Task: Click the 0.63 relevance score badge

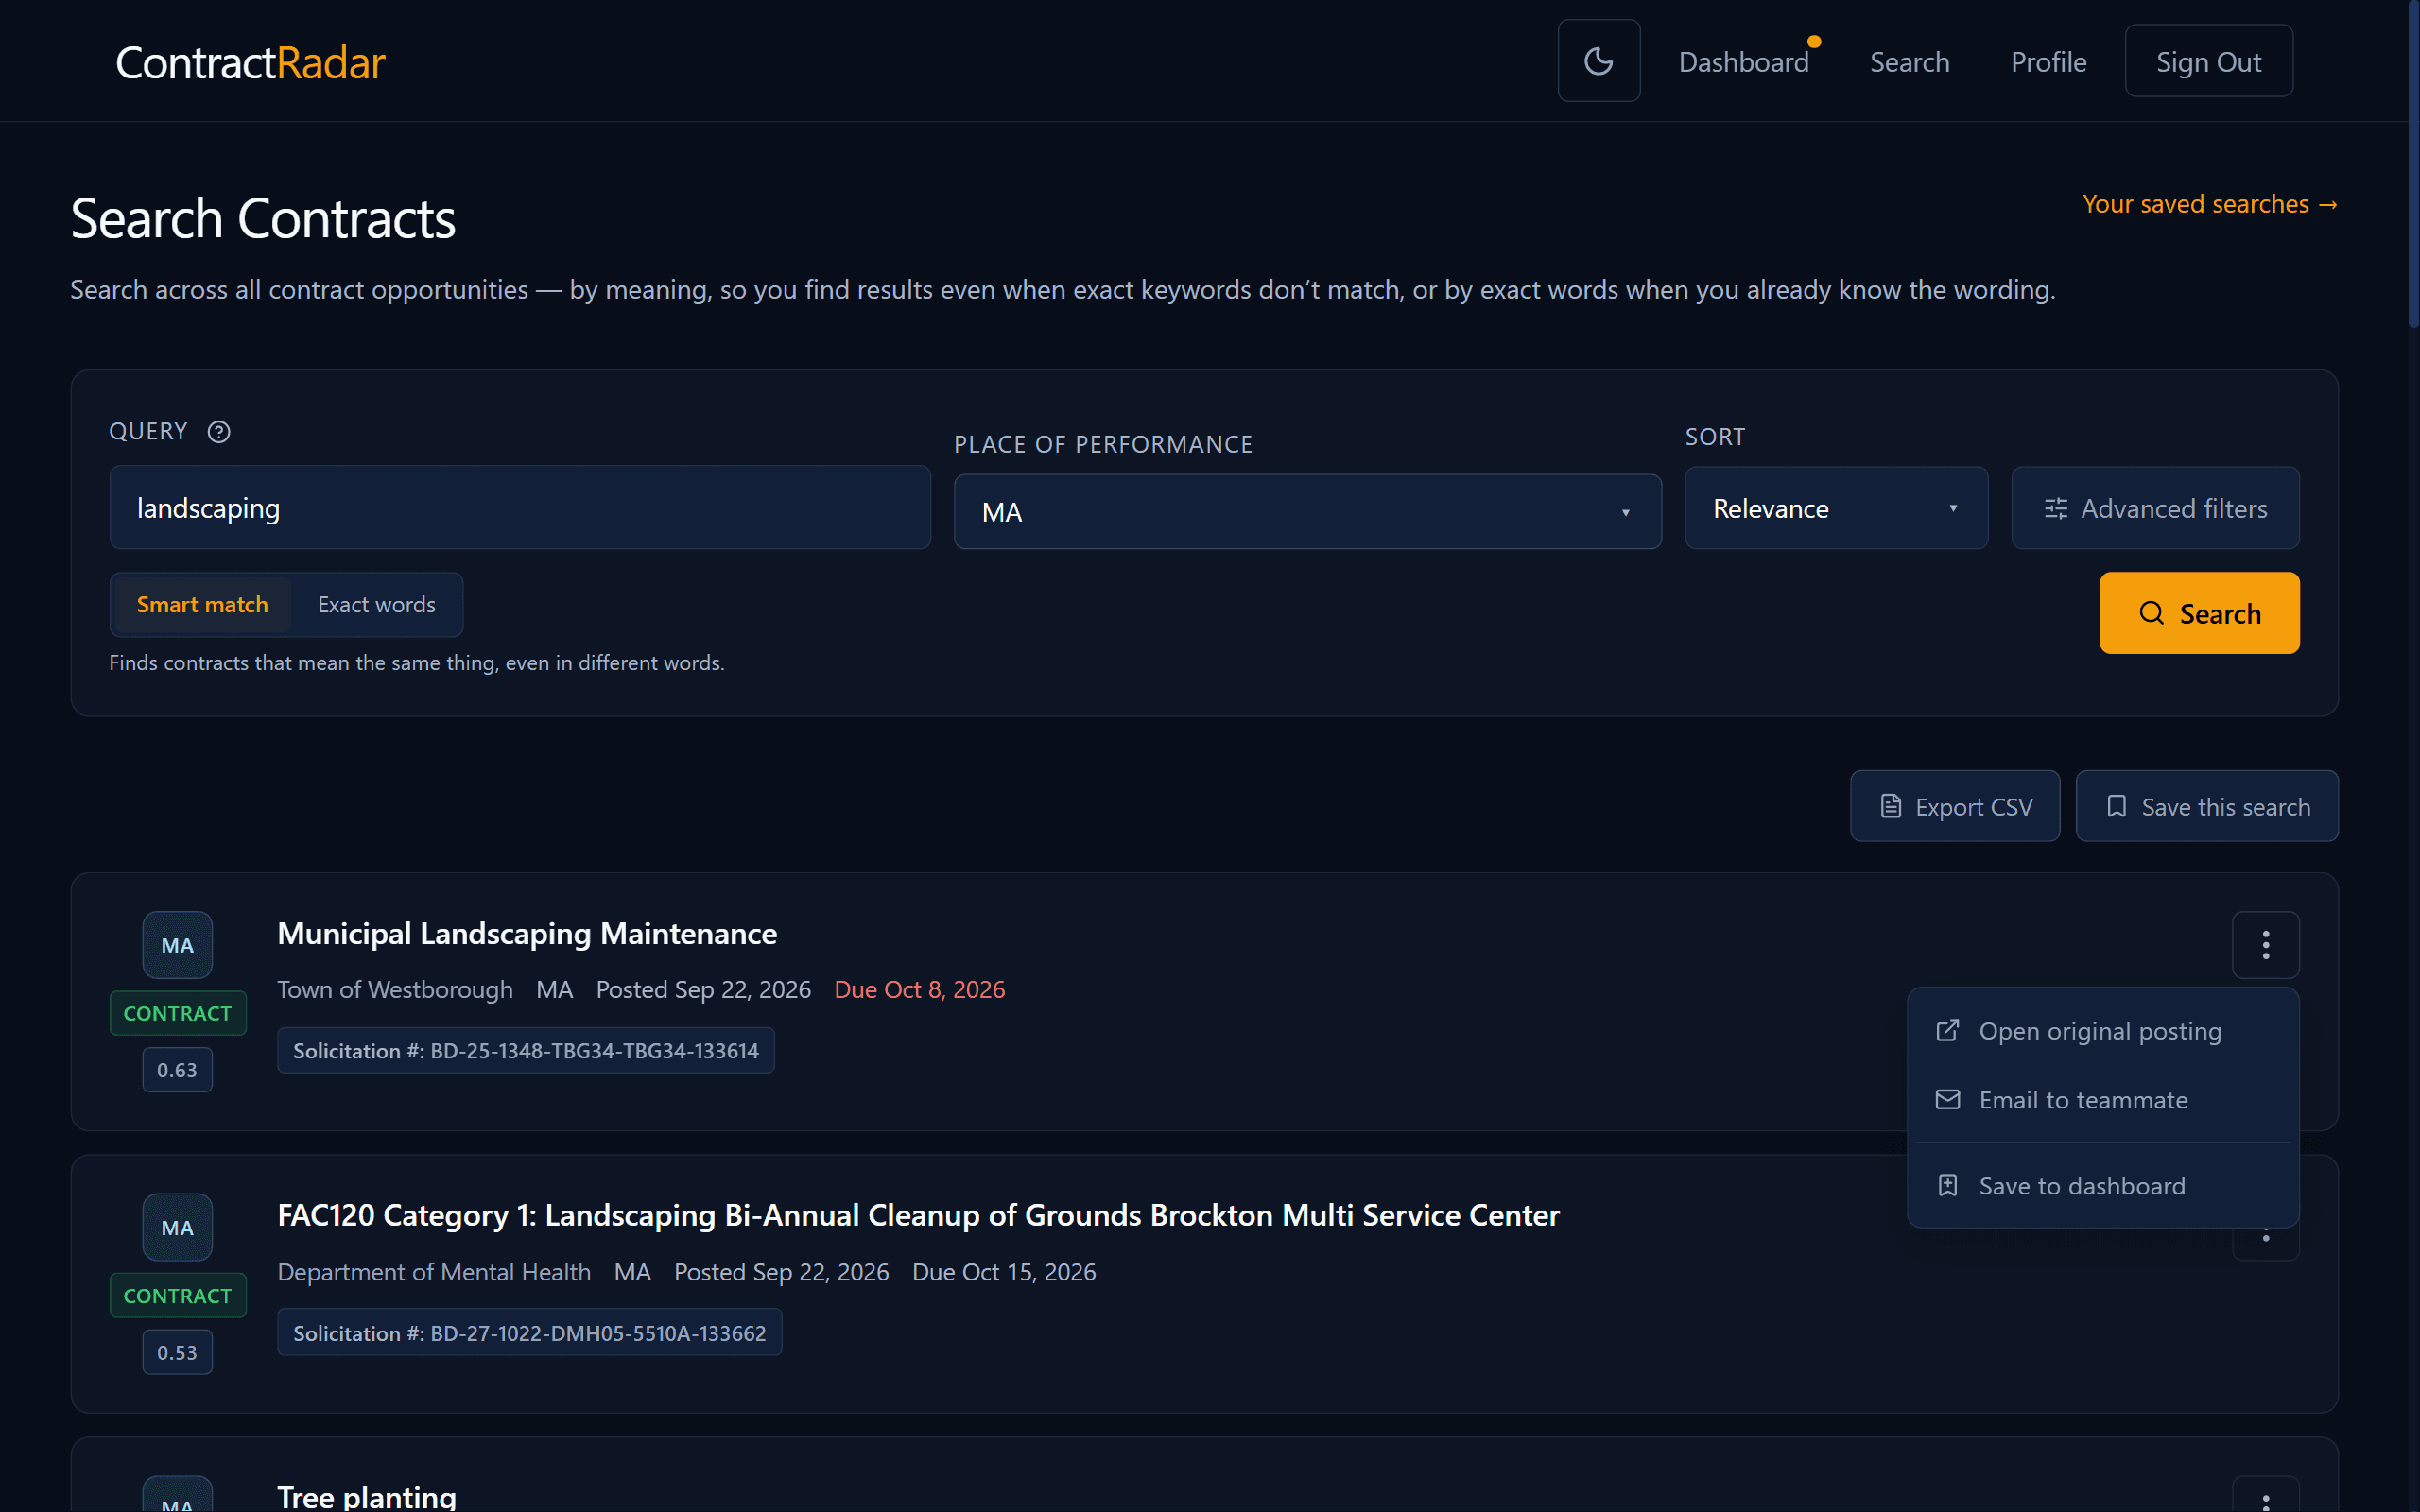Action: click(177, 1070)
